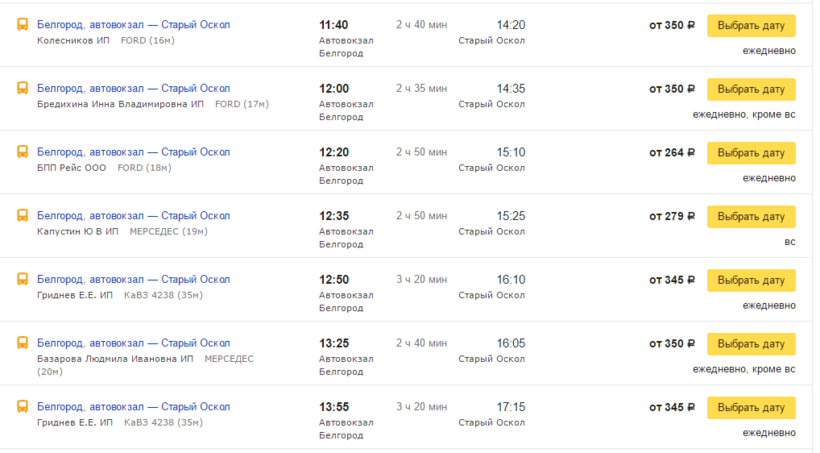Click bus icon for 11:40 departure

coord(23,25)
